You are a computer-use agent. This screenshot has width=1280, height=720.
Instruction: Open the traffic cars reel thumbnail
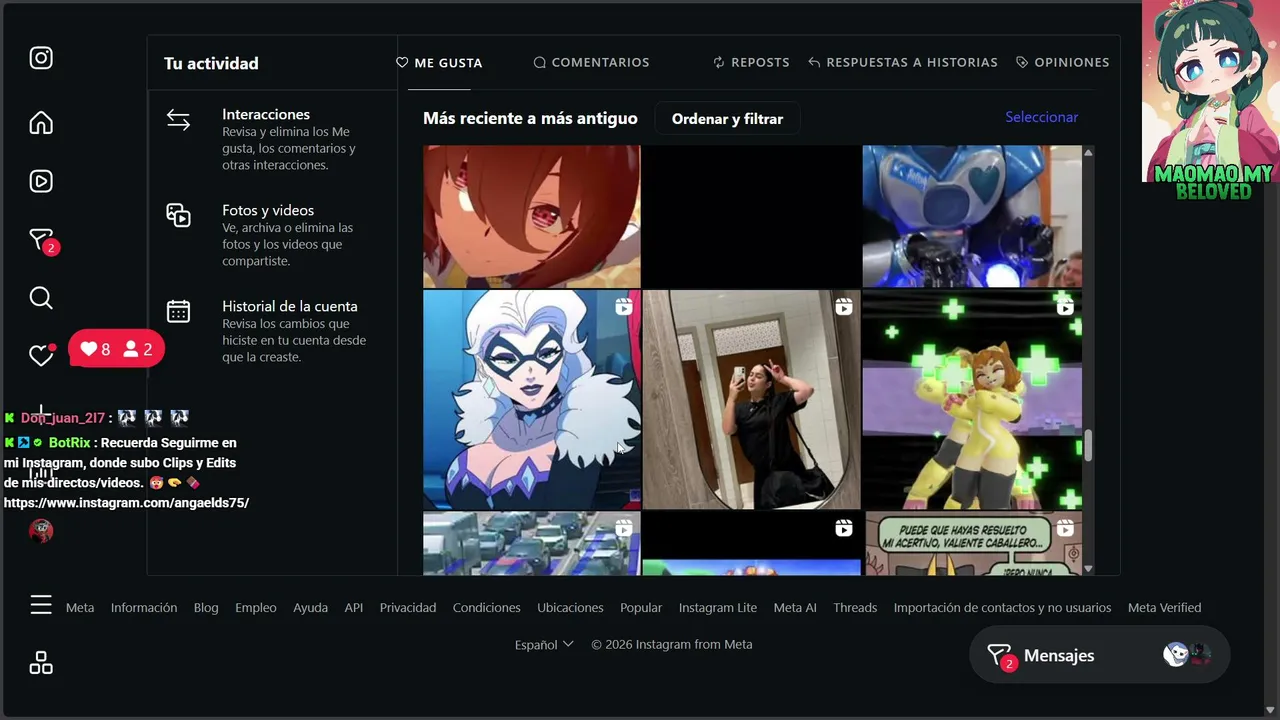[531, 544]
